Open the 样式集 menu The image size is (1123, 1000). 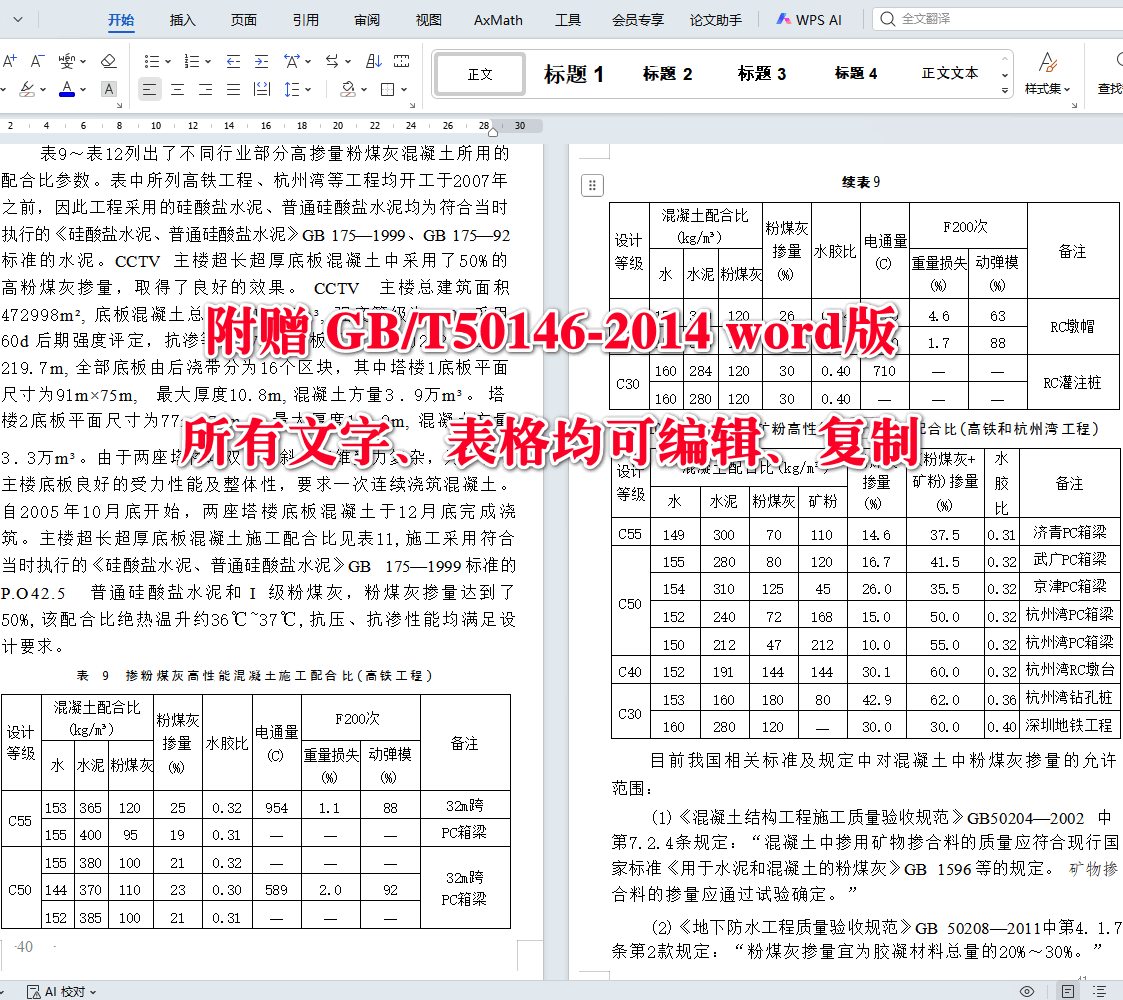[x=1048, y=74]
